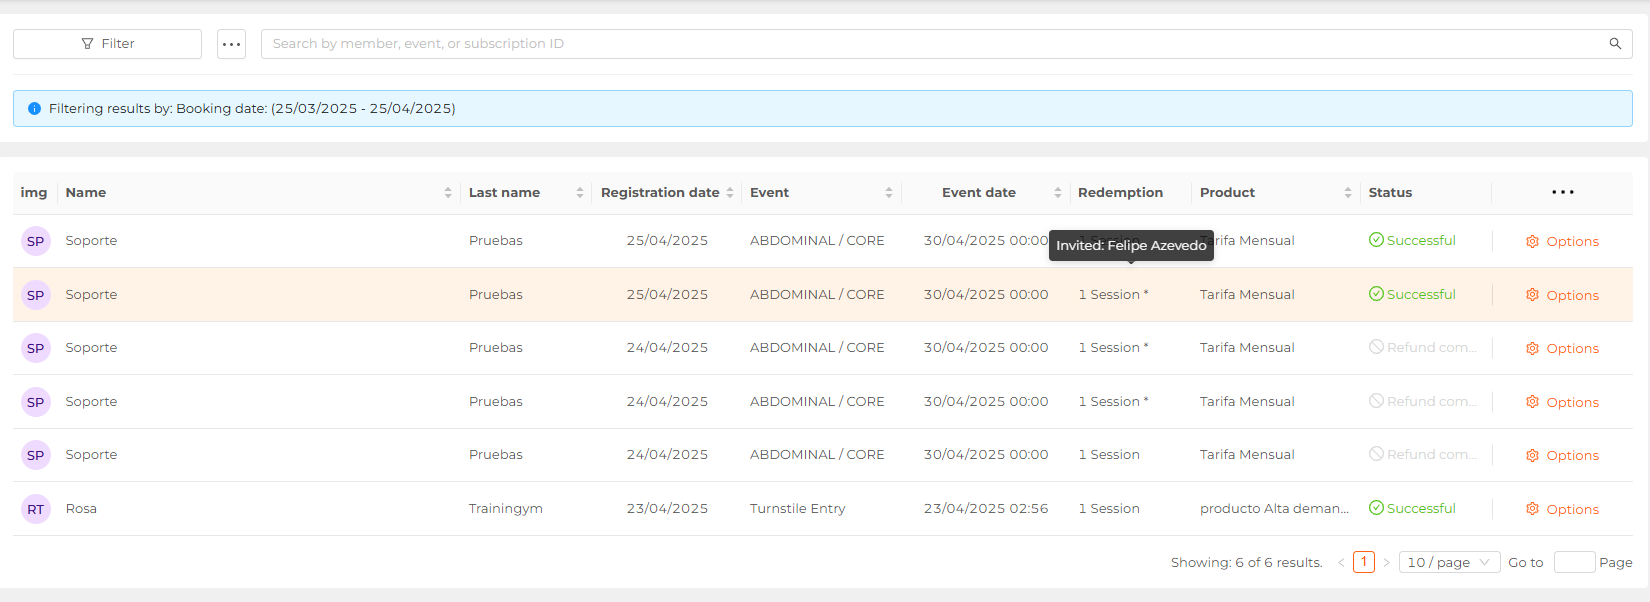Click Tarifa Mensual in the highlighted row
1650x602 pixels.
1247,295
